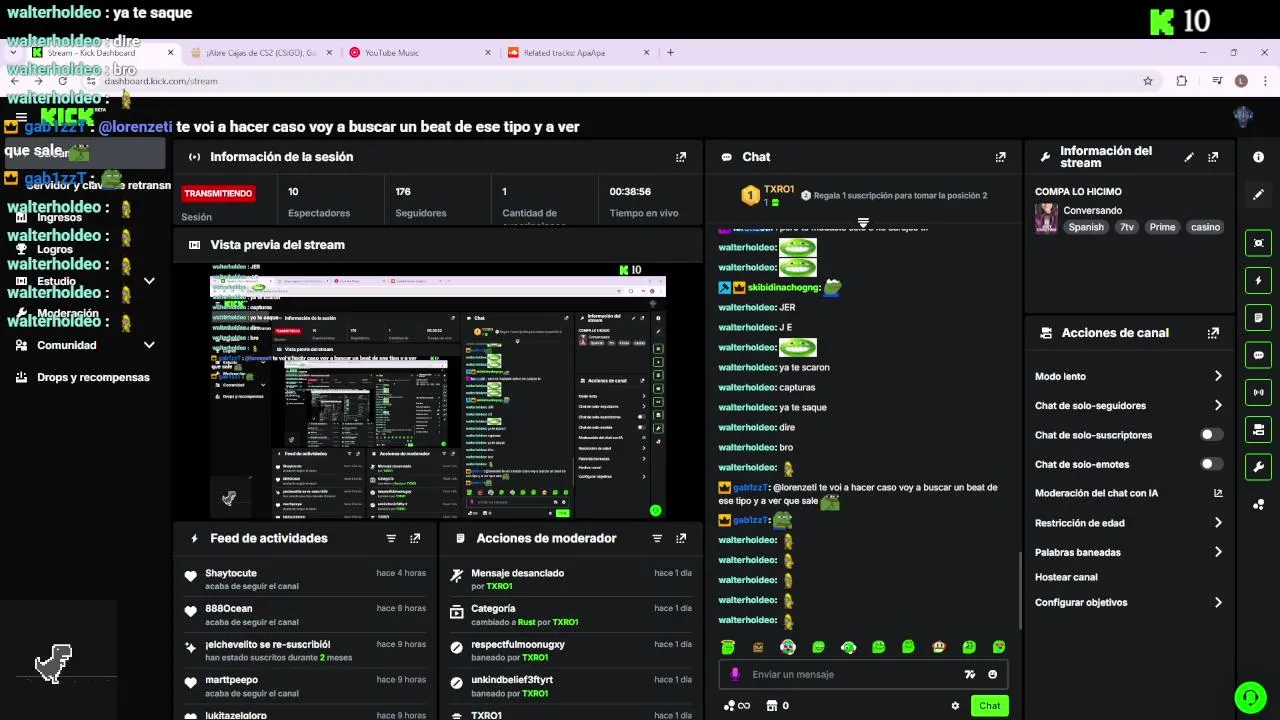Viewport: 1280px width, 720px height.
Task: Expand Palabras baneadas options
Action: pyautogui.click(x=1218, y=552)
